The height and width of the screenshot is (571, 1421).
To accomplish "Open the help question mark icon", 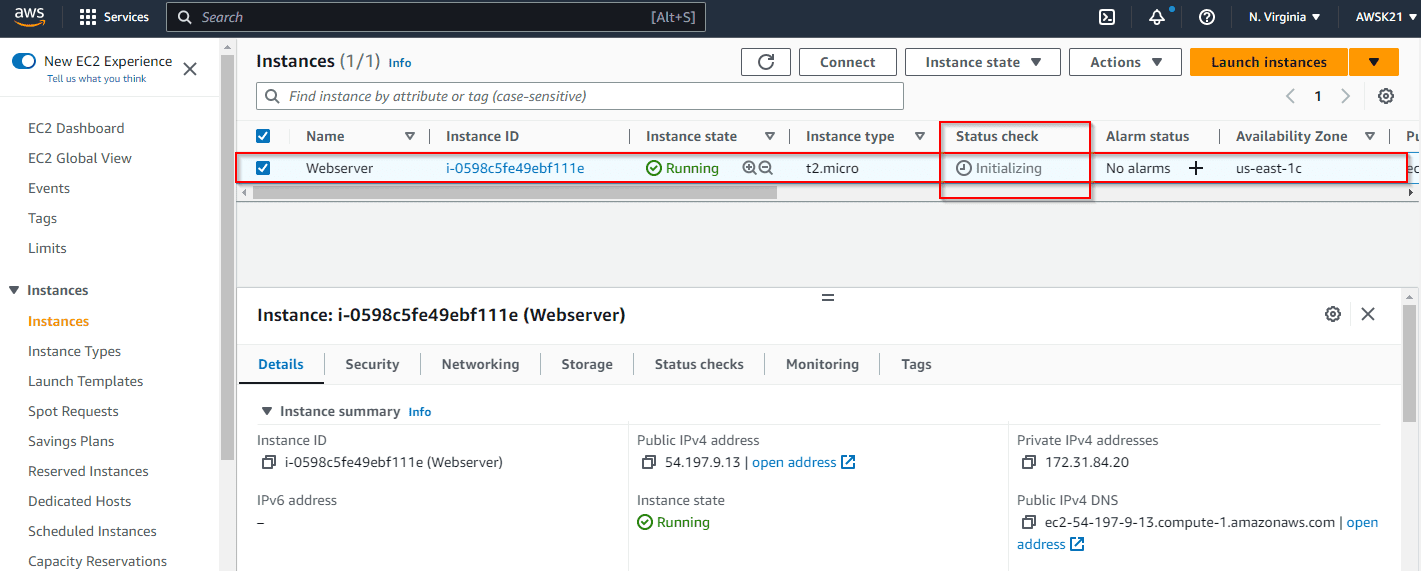I will (x=1207, y=17).
